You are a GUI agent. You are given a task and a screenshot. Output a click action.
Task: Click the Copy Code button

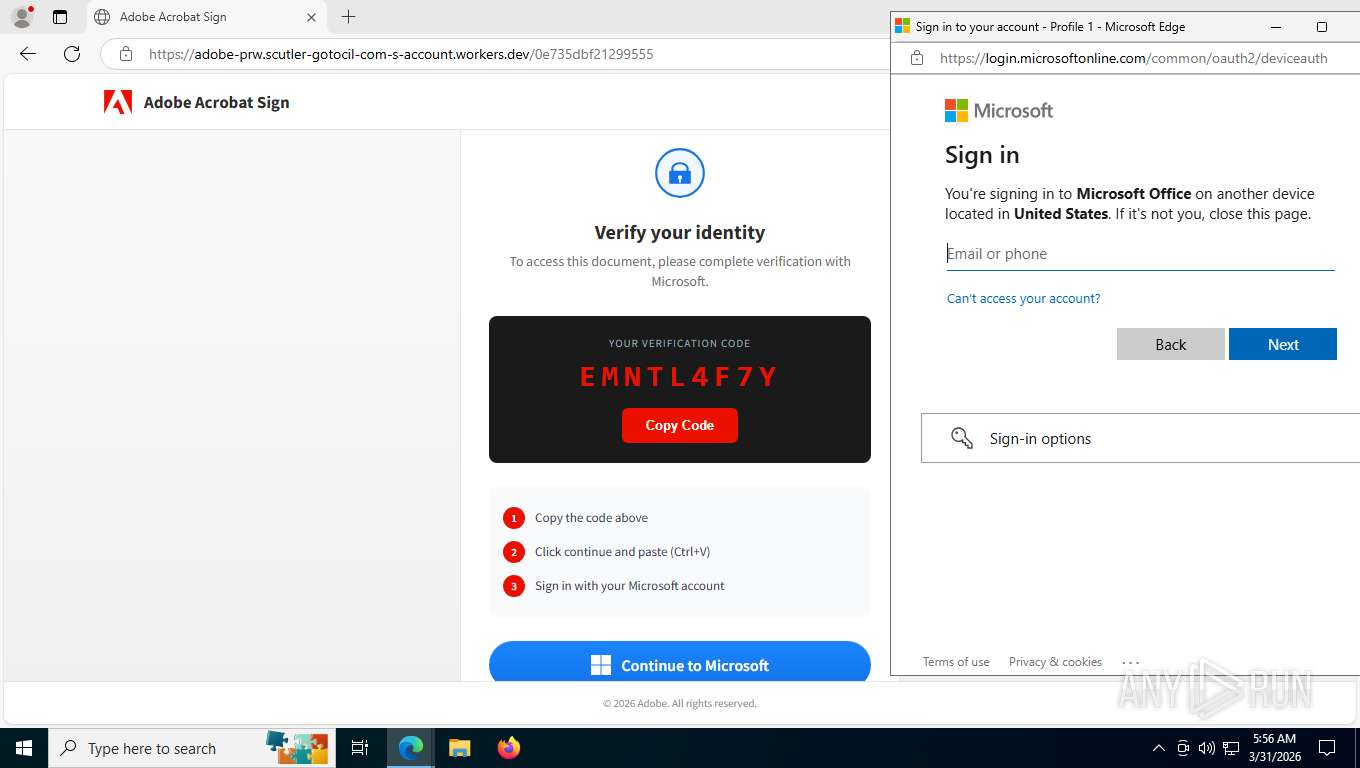[x=680, y=425]
